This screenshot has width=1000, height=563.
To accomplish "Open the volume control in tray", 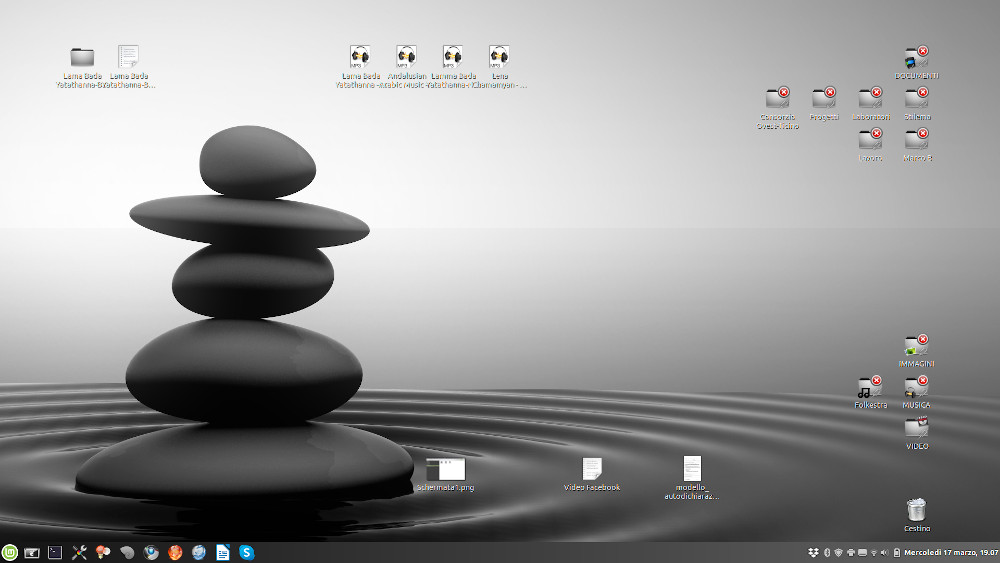I will [884, 553].
